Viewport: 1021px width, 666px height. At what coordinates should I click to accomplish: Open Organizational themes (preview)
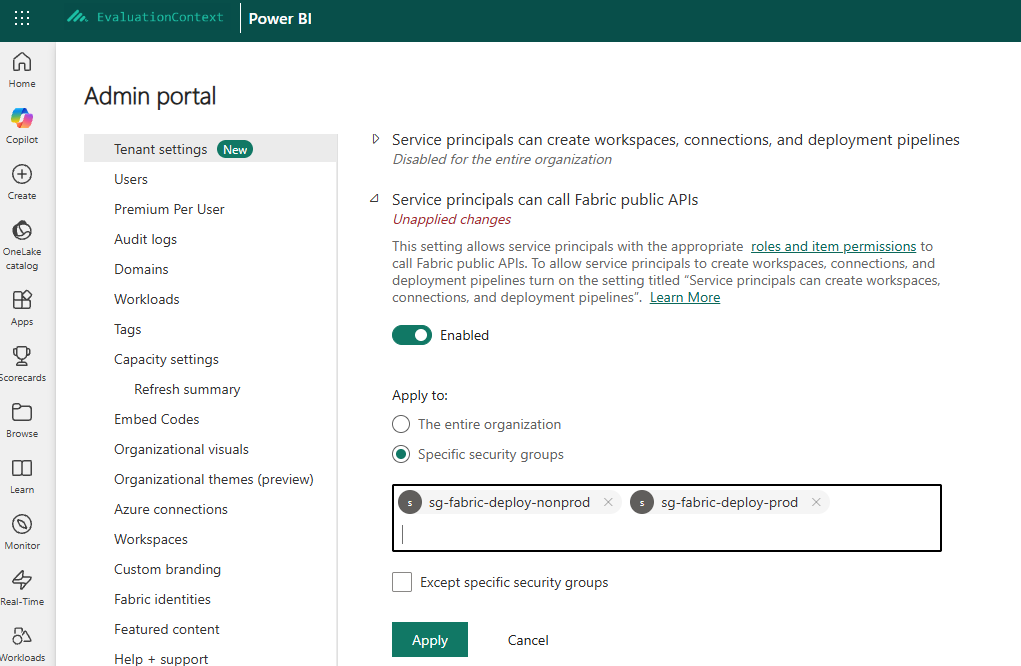pyautogui.click(x=214, y=479)
